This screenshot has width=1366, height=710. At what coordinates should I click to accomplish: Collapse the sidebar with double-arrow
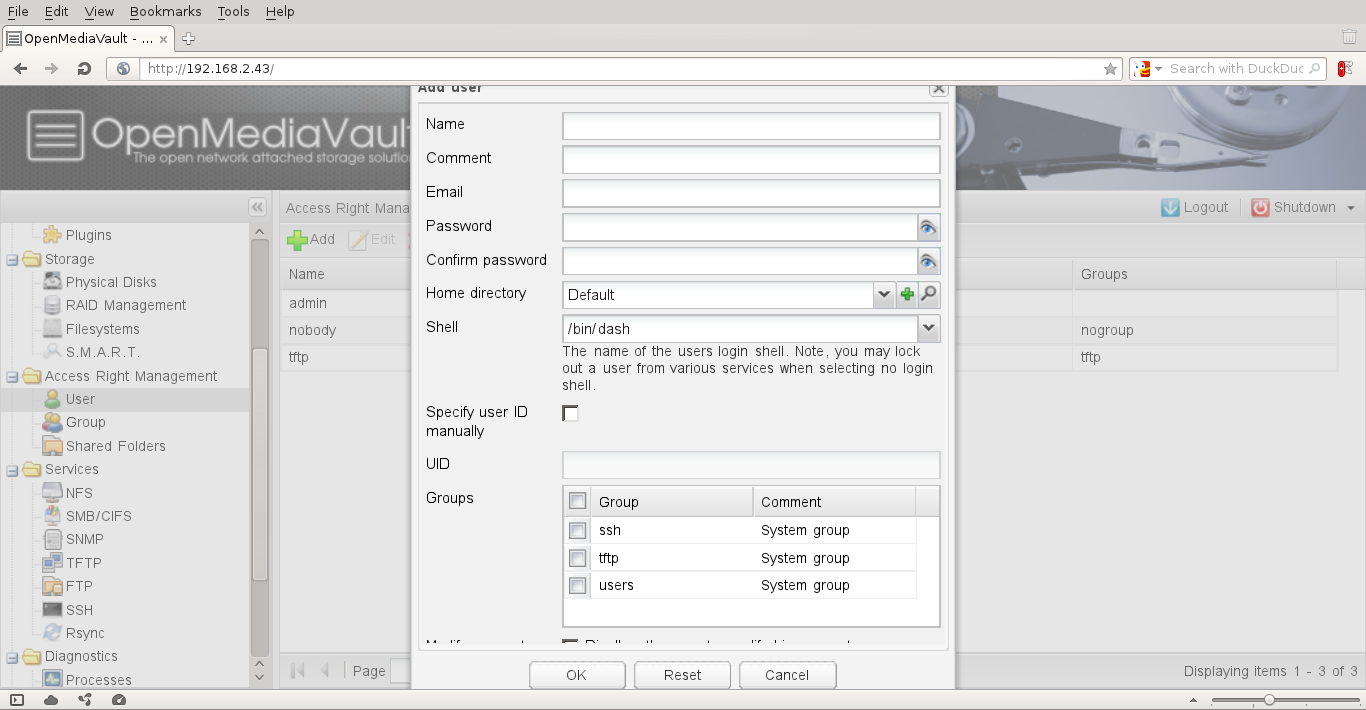(257, 207)
